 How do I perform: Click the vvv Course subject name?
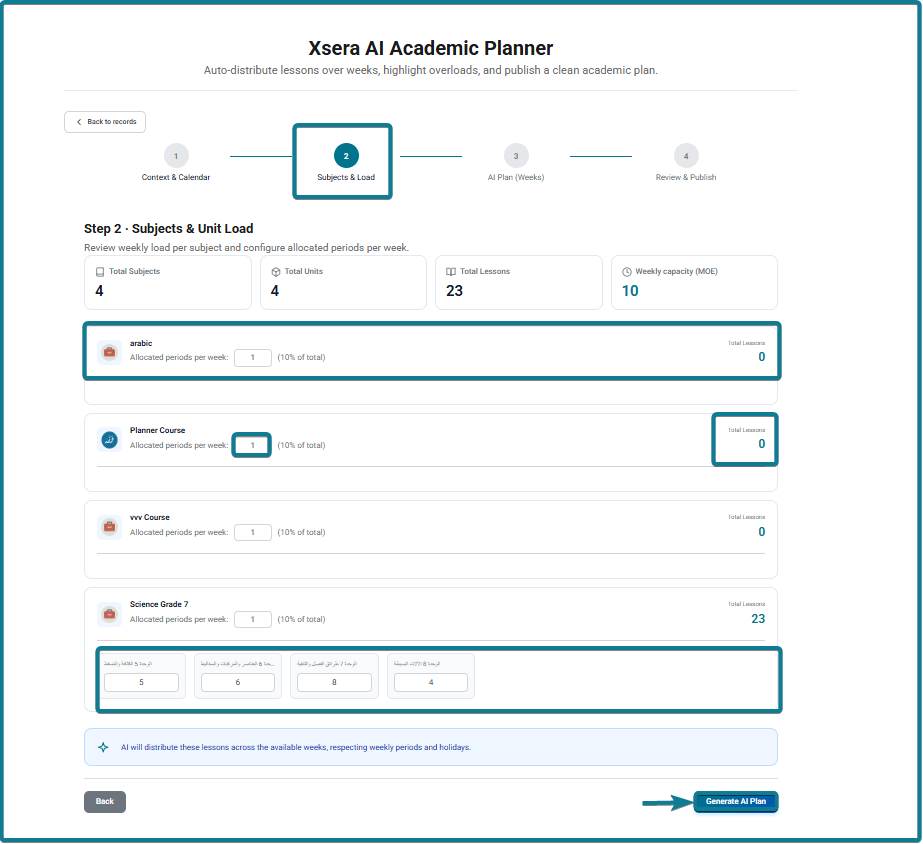pos(150,517)
